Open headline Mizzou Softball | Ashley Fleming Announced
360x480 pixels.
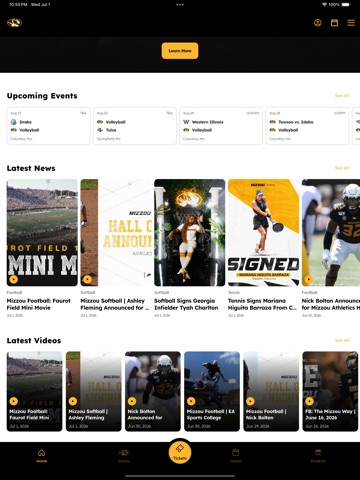(x=114, y=304)
